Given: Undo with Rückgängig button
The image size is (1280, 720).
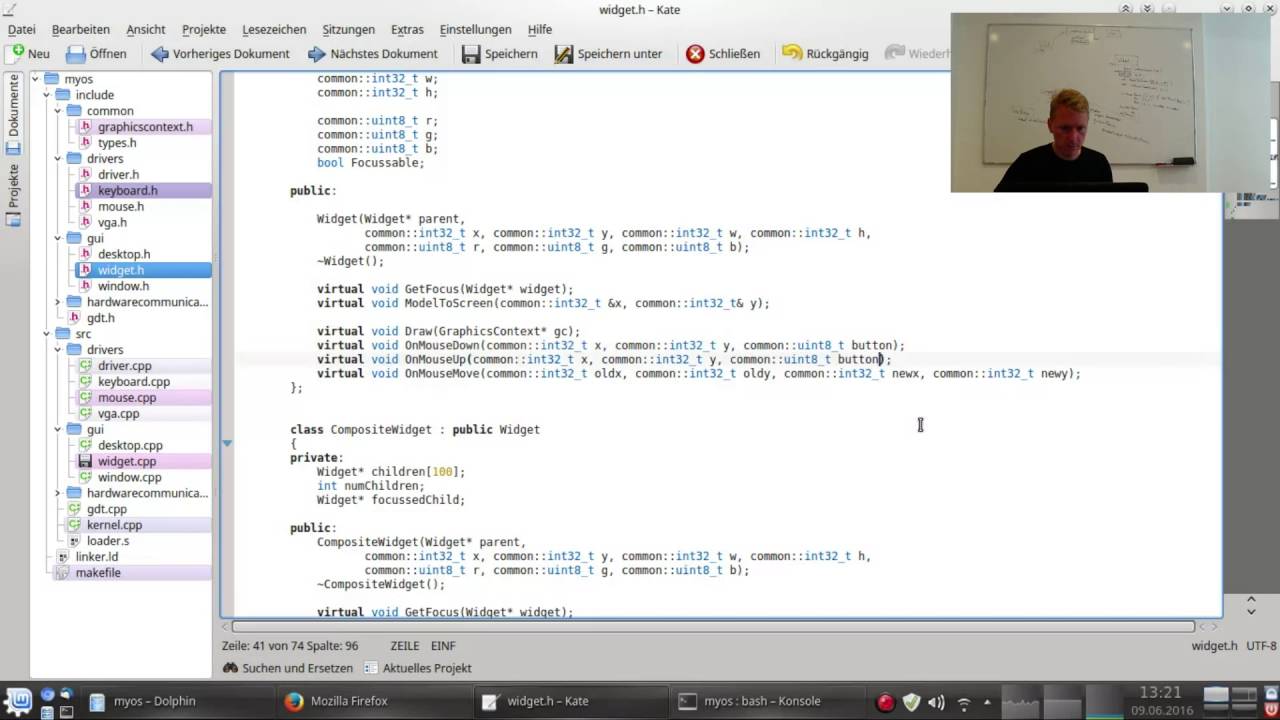Looking at the screenshot, I should click(825, 54).
